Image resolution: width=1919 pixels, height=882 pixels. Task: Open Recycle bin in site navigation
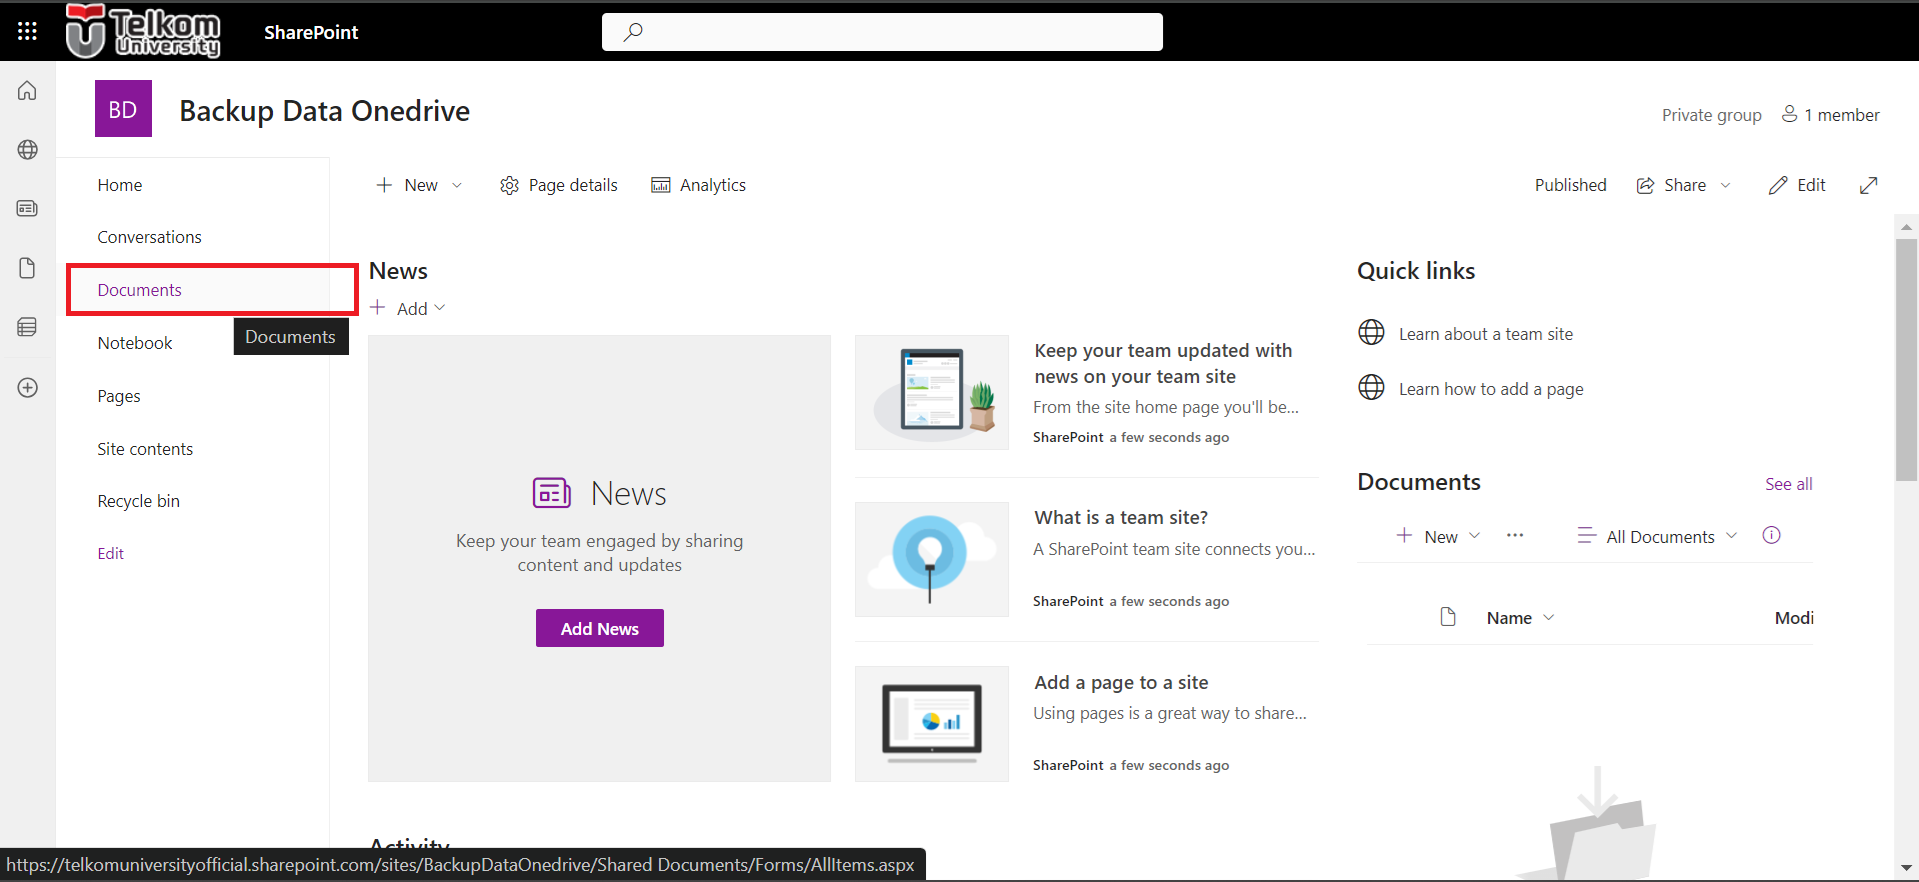(138, 501)
